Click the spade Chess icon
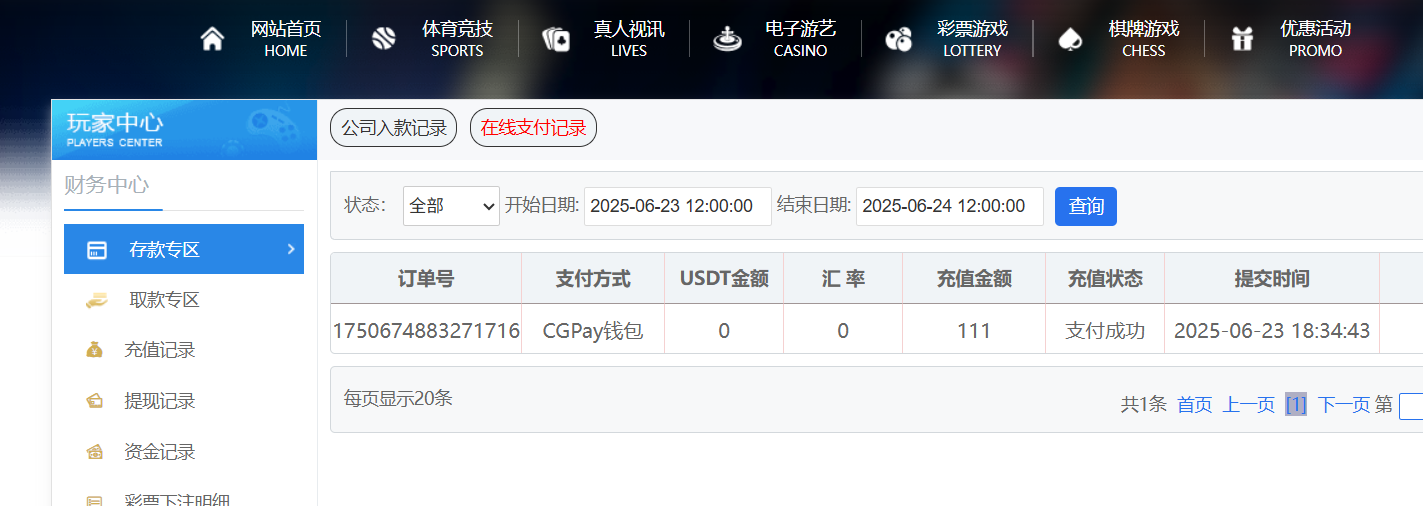The height and width of the screenshot is (506, 1423). pyautogui.click(x=1070, y=39)
